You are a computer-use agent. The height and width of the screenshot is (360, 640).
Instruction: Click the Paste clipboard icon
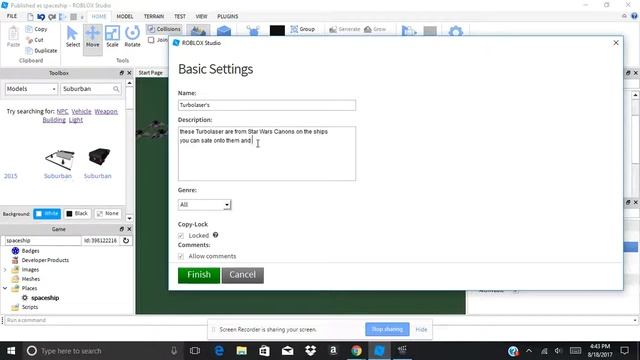coord(13,37)
